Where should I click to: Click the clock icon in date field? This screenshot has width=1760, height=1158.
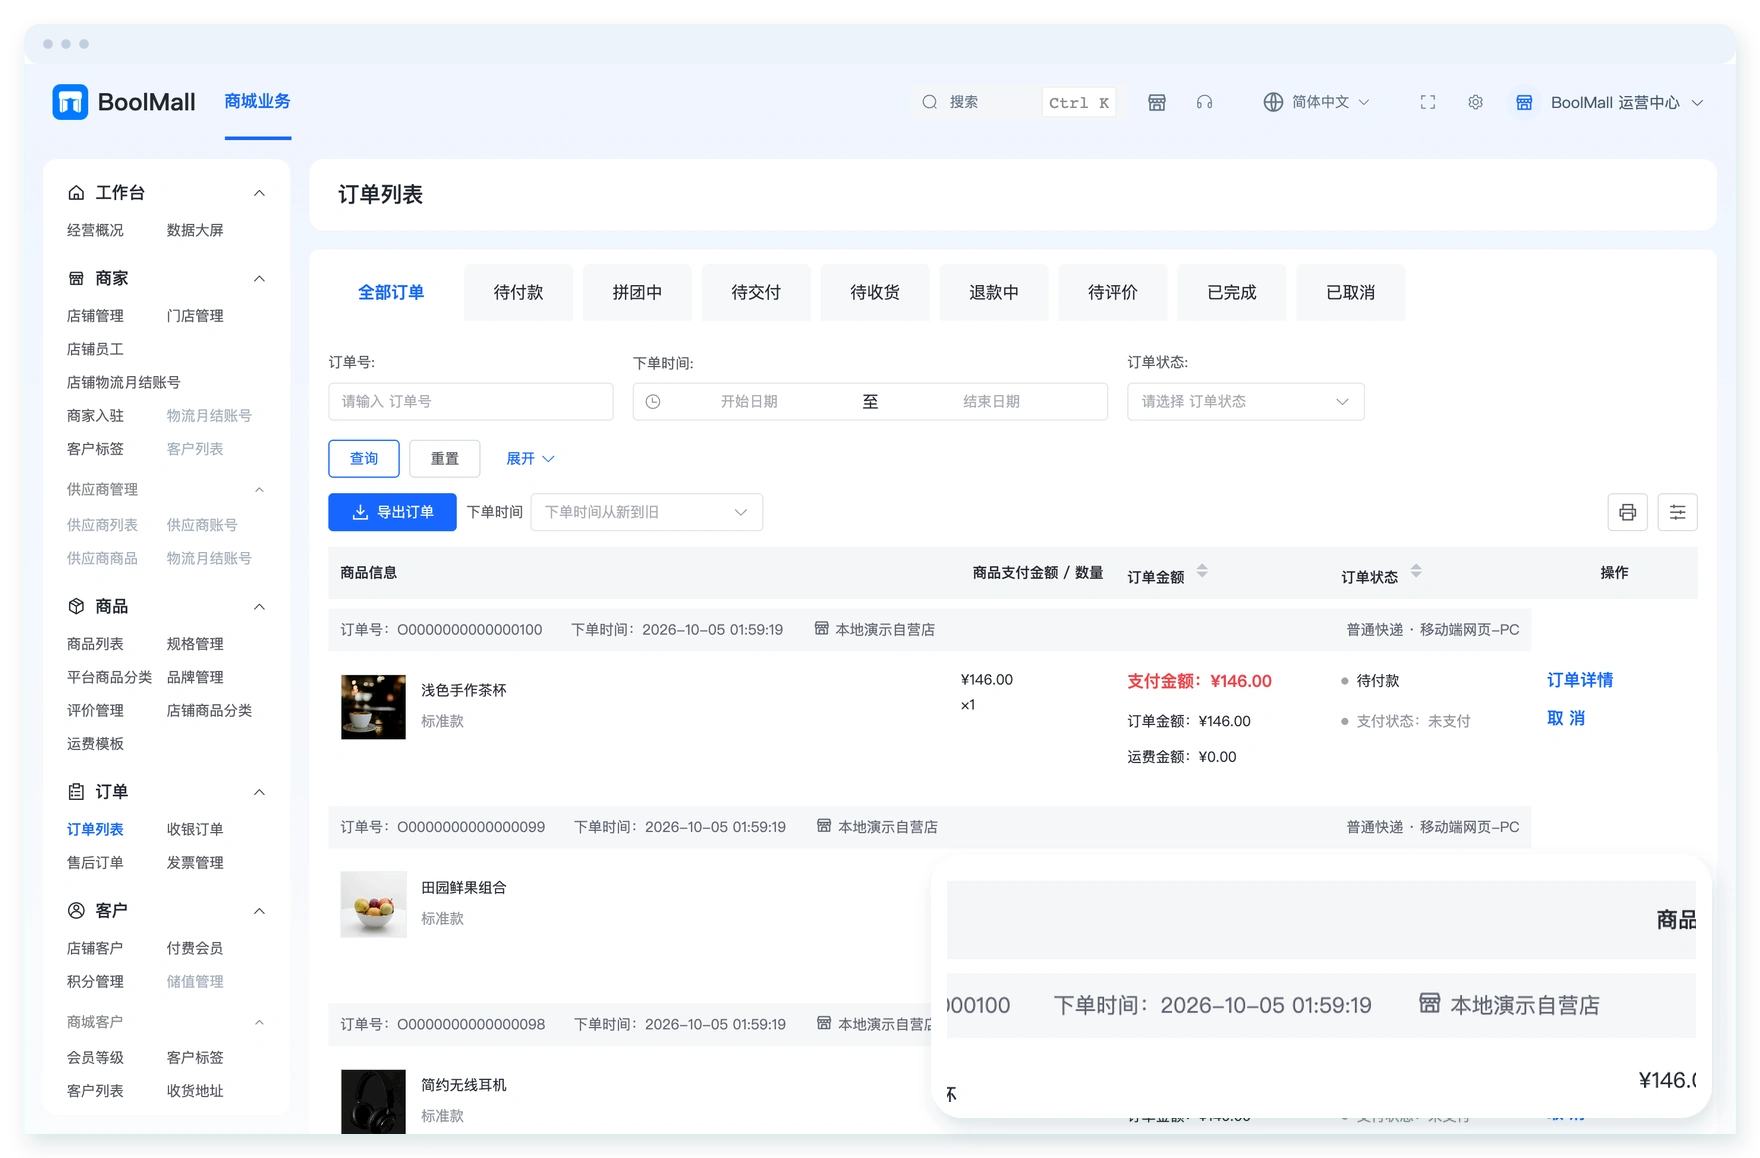(x=653, y=402)
